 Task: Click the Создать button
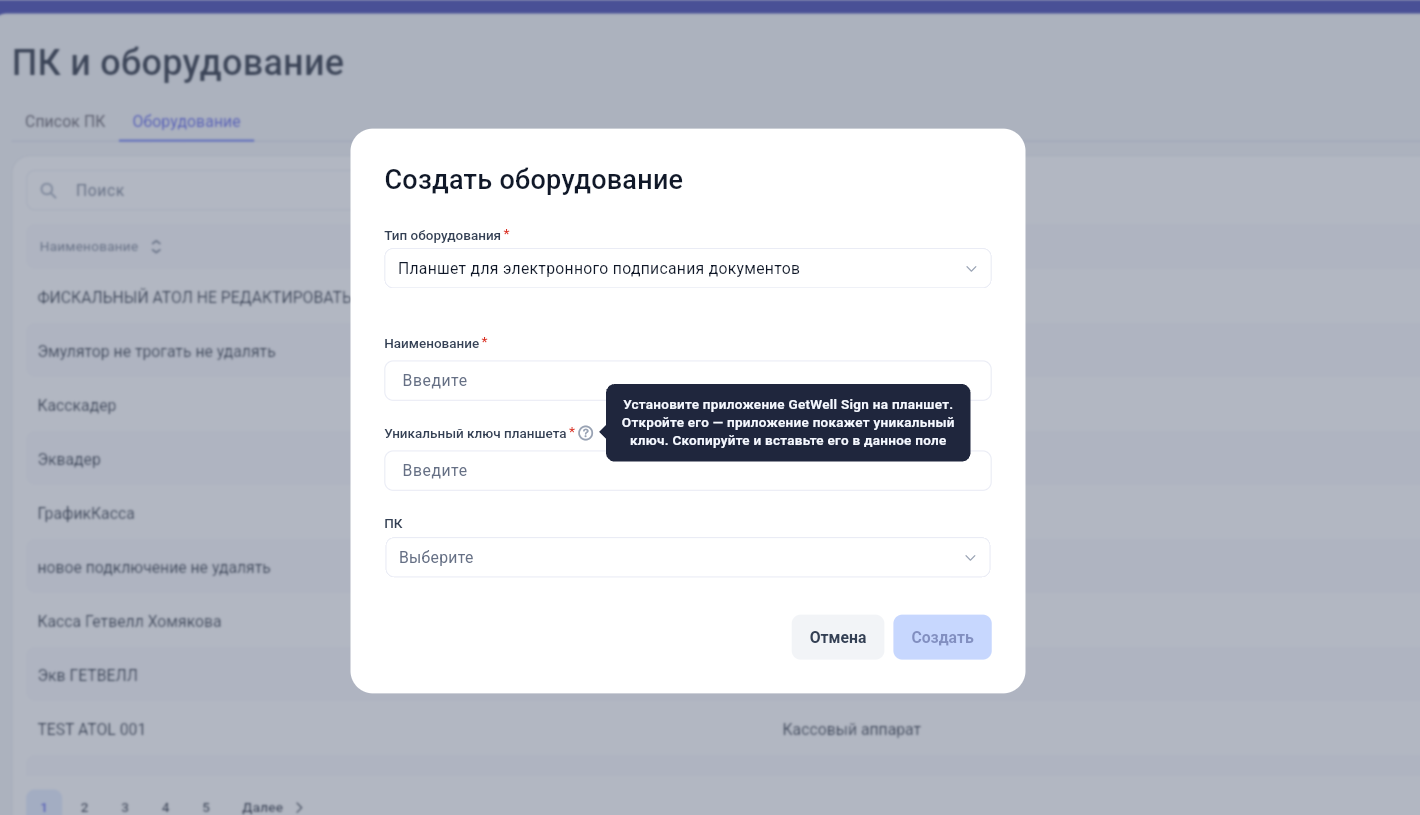(x=942, y=637)
